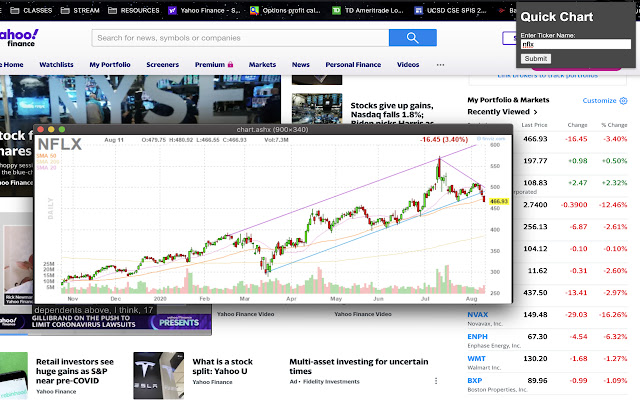Open the Finance Home tab
The width and height of the screenshot is (640, 400).
pyautogui.click(x=12, y=64)
